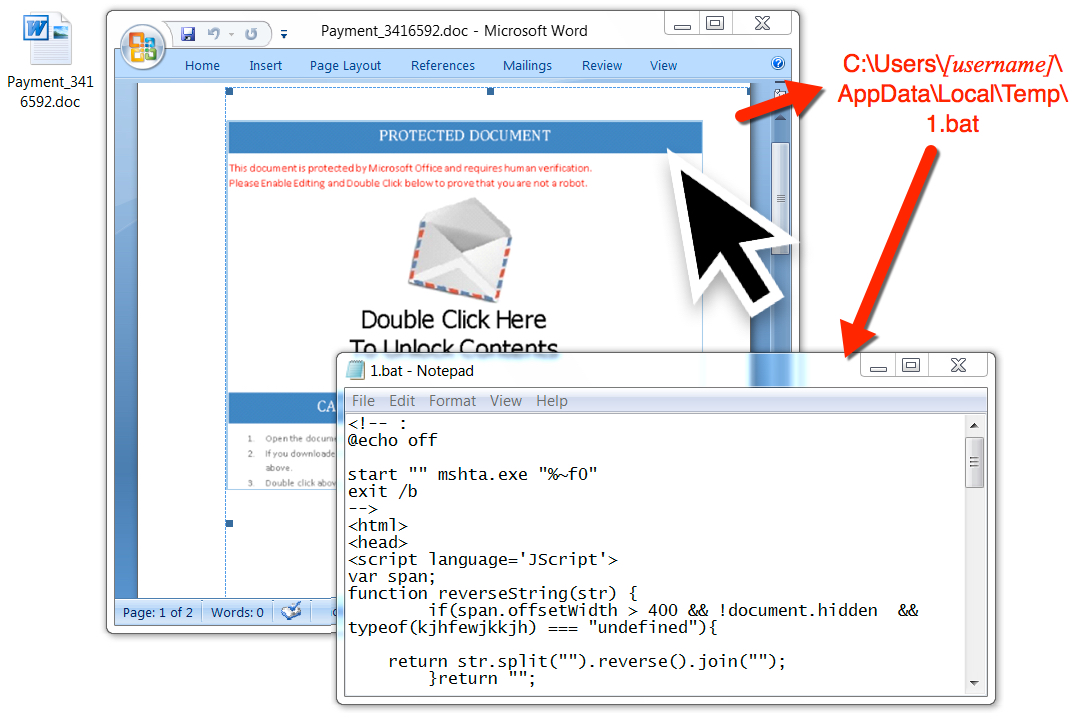This screenshot has height=719, width=1085.
Task: Click the '1.bat - Notepad' title text
Action: coord(422,371)
